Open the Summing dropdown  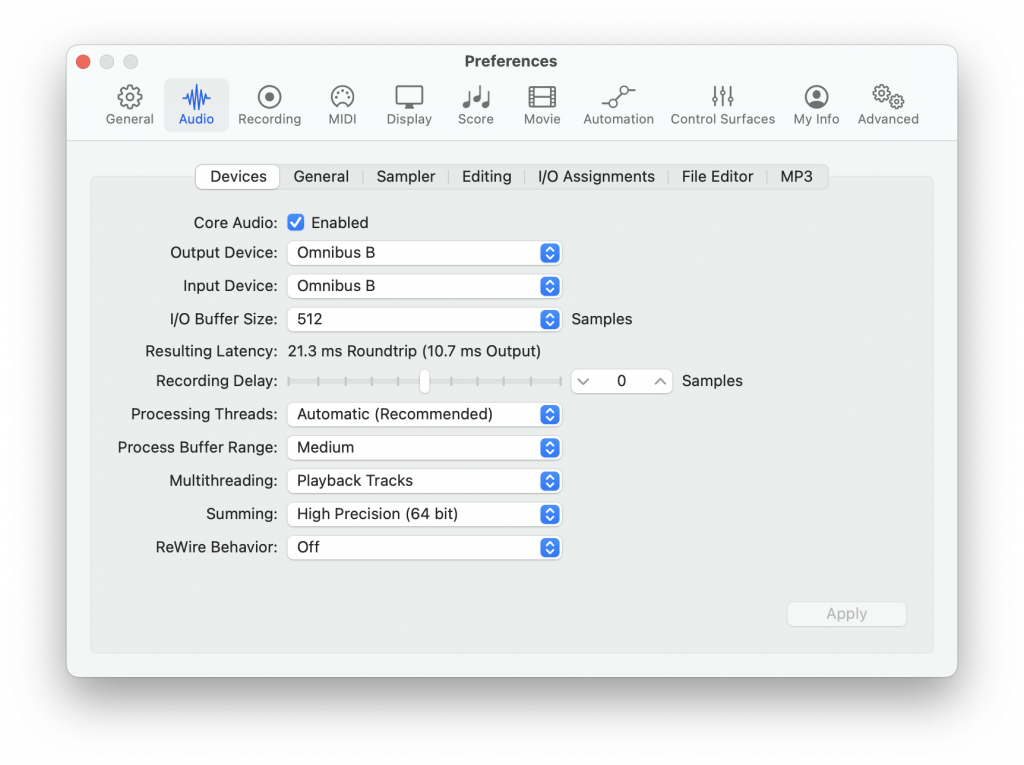[424, 514]
